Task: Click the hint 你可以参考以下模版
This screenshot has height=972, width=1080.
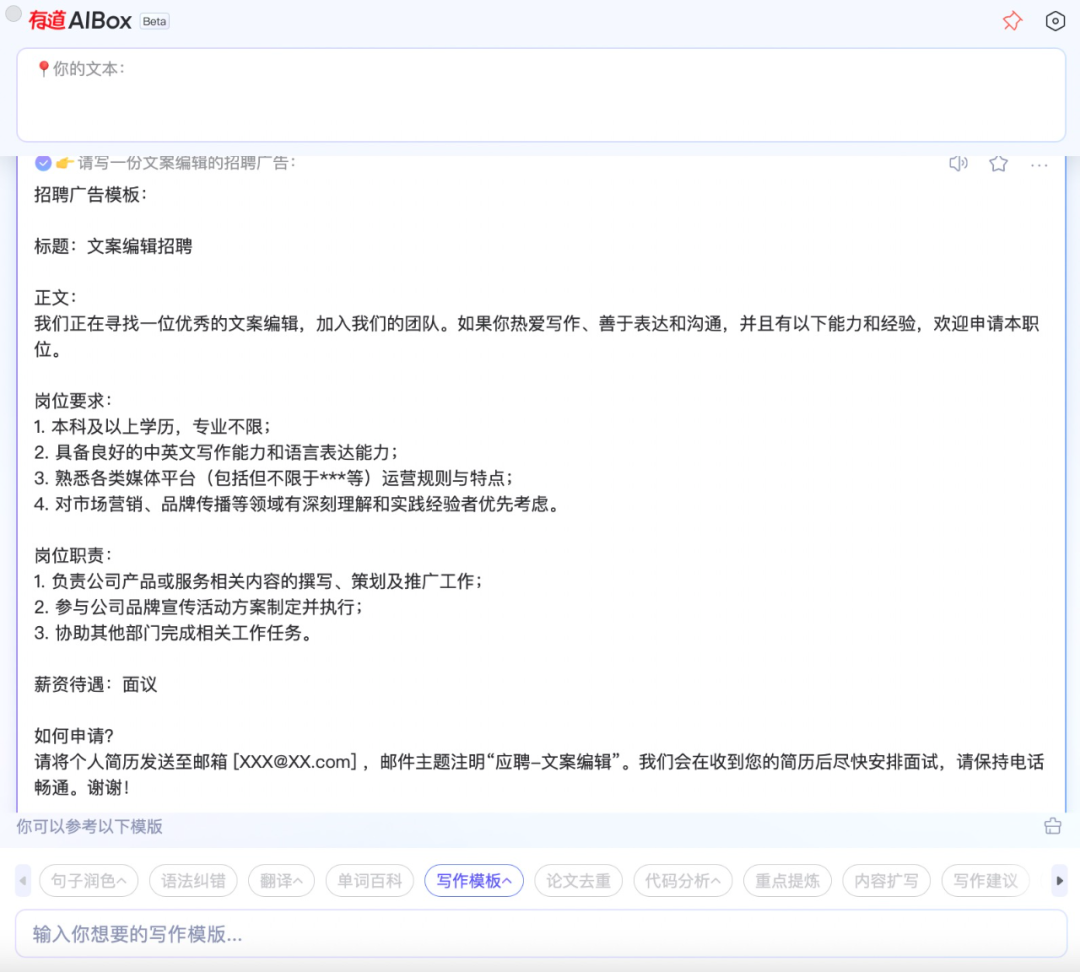Action: pyautogui.click(x=90, y=826)
